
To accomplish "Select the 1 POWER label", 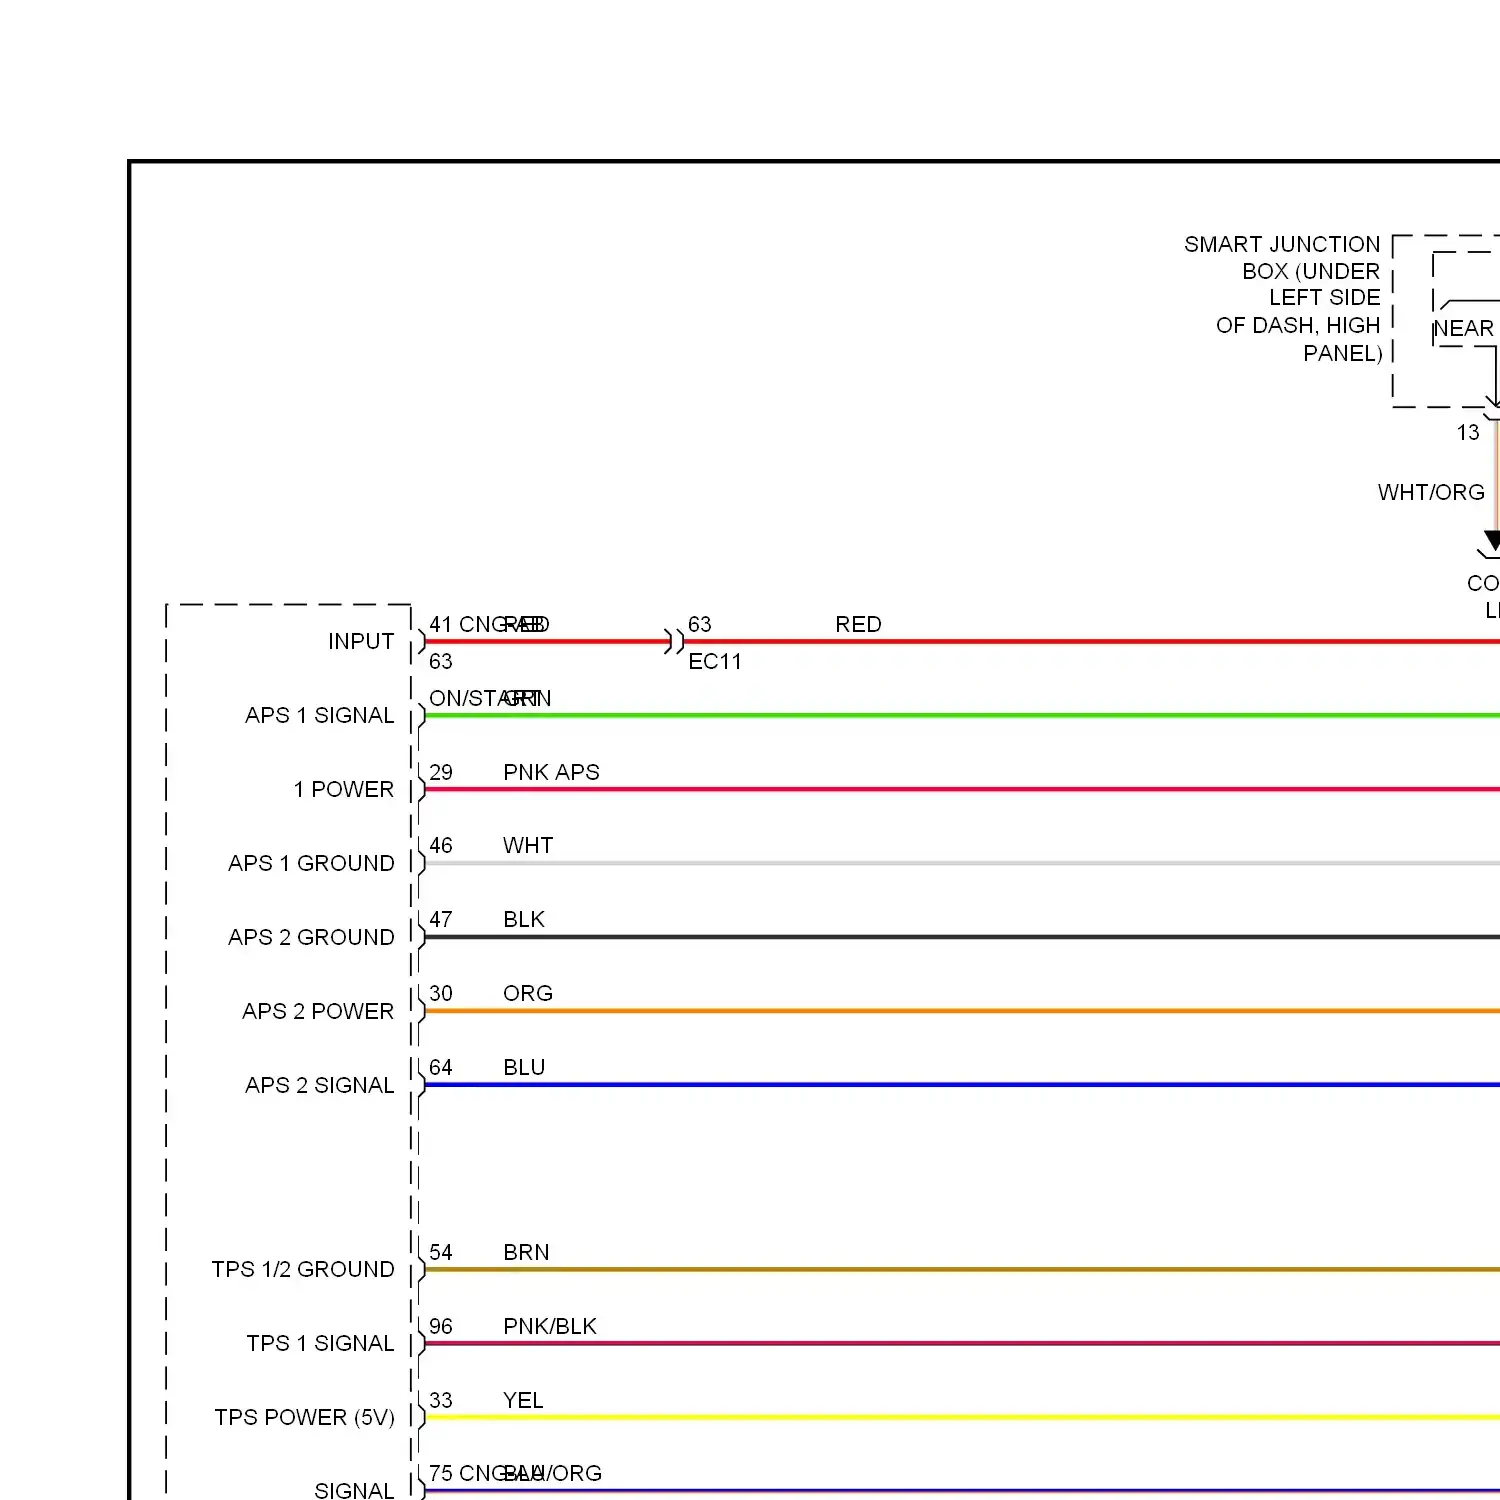I will click(x=344, y=789).
